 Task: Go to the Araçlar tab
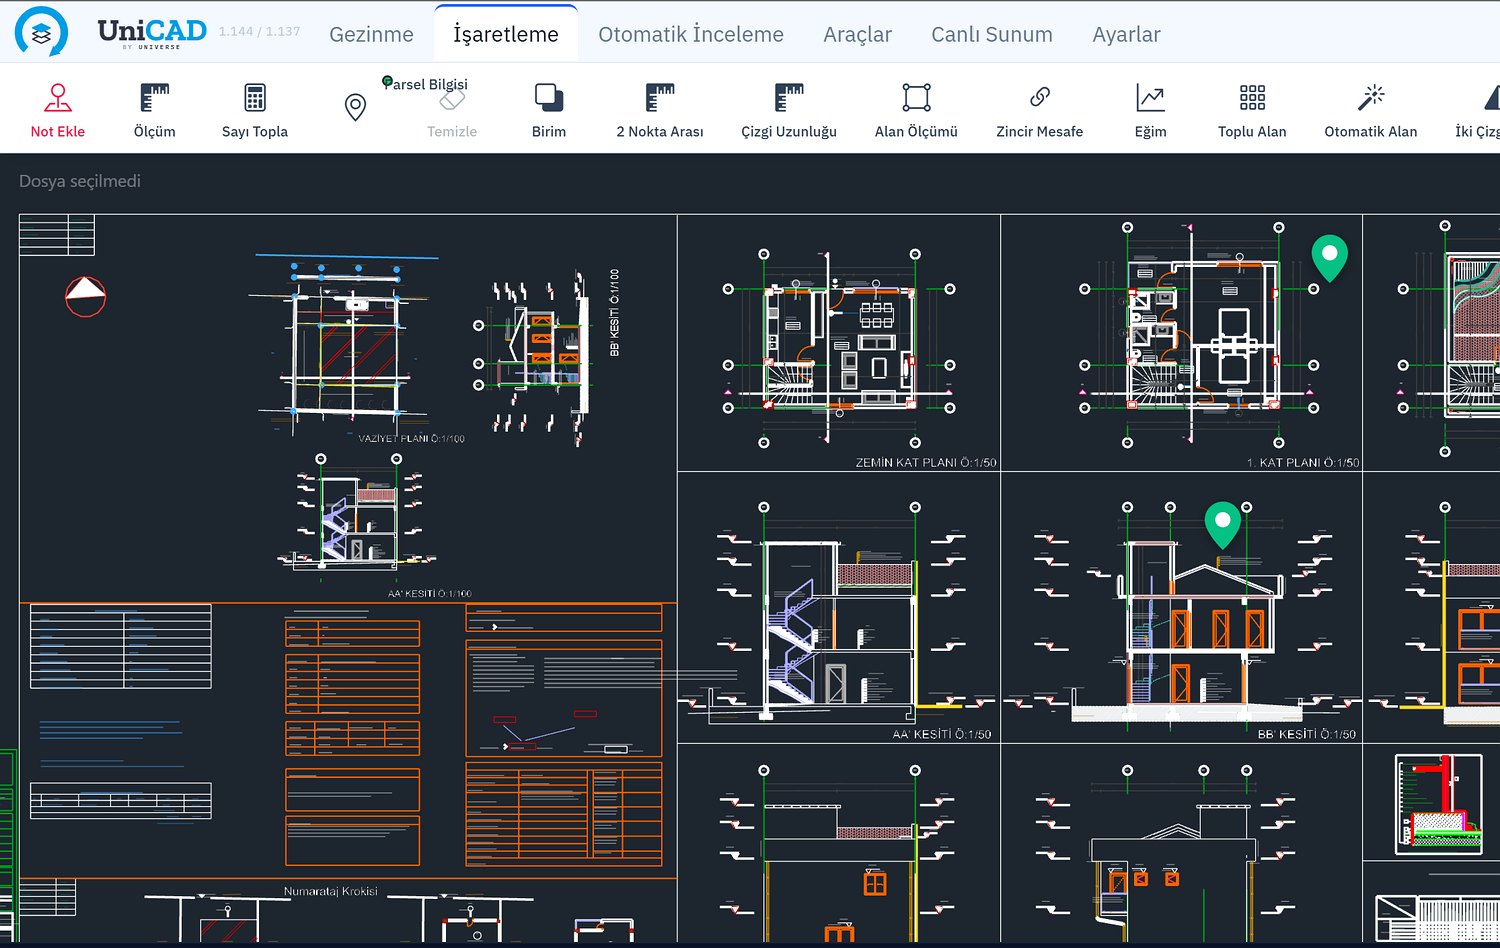[x=857, y=34]
